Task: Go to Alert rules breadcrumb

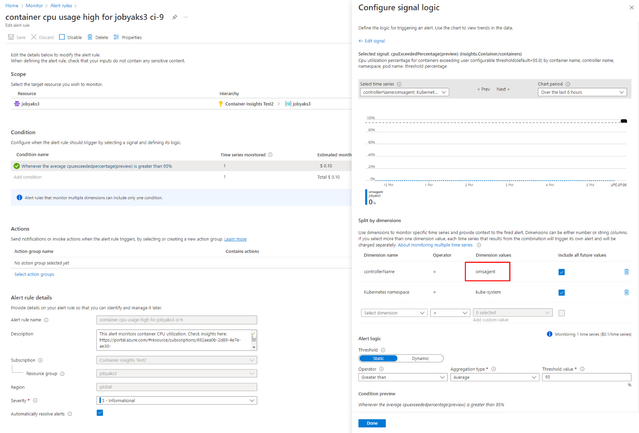Action: [61, 6]
